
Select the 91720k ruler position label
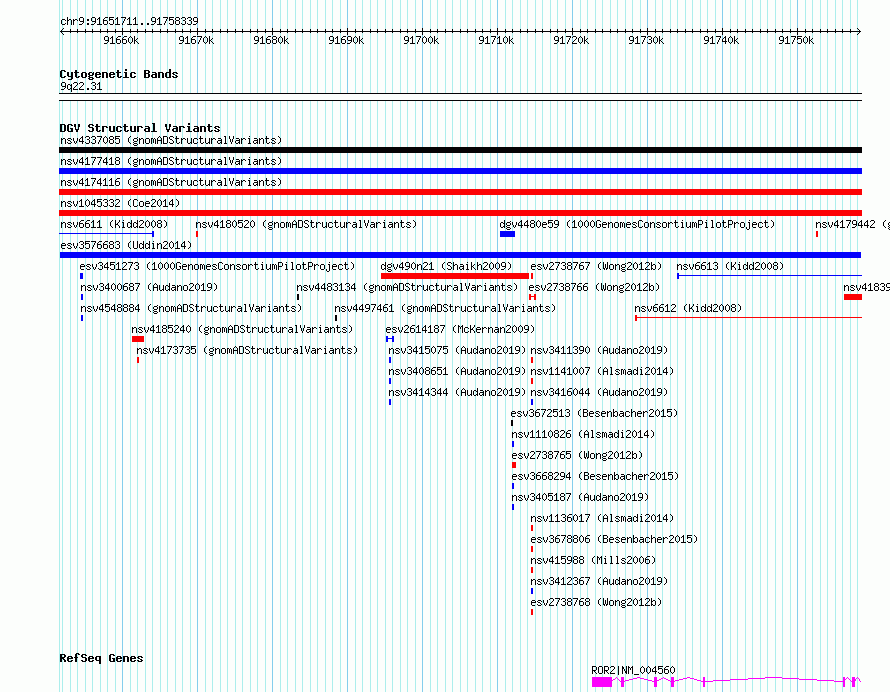point(571,40)
